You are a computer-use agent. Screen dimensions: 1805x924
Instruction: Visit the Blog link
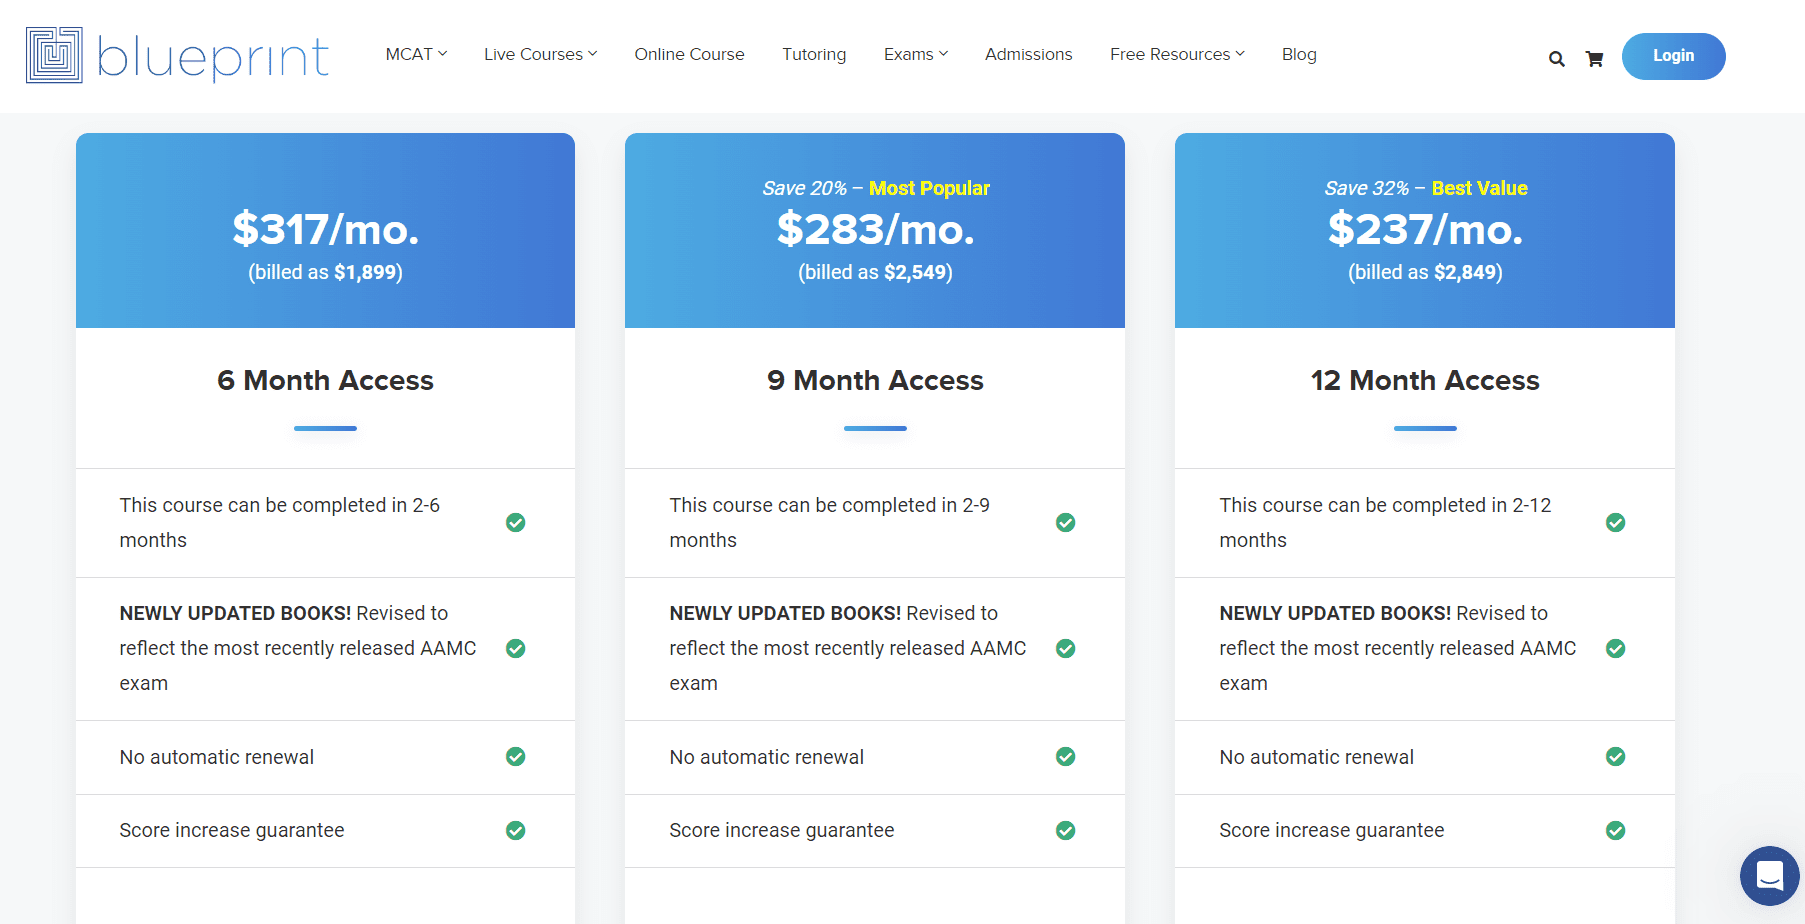[x=1298, y=54]
